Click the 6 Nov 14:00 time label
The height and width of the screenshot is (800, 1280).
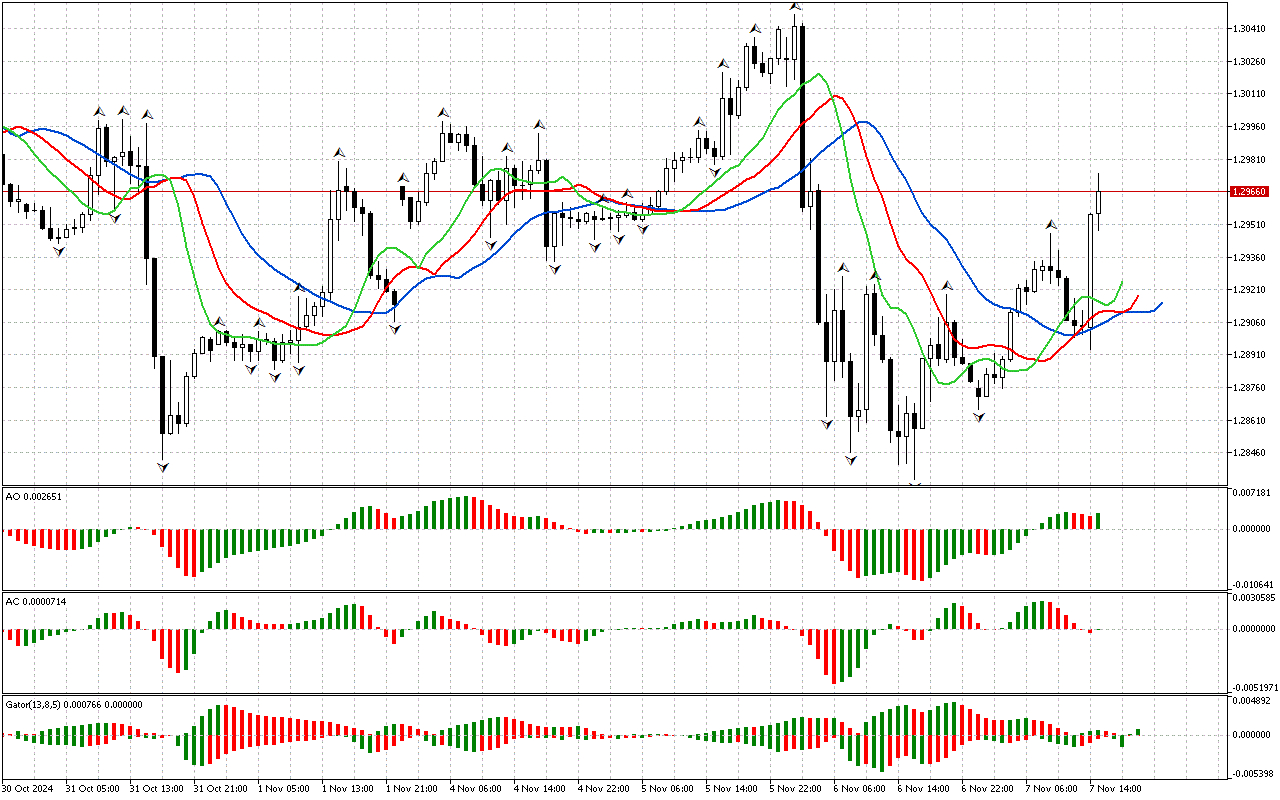(x=926, y=788)
